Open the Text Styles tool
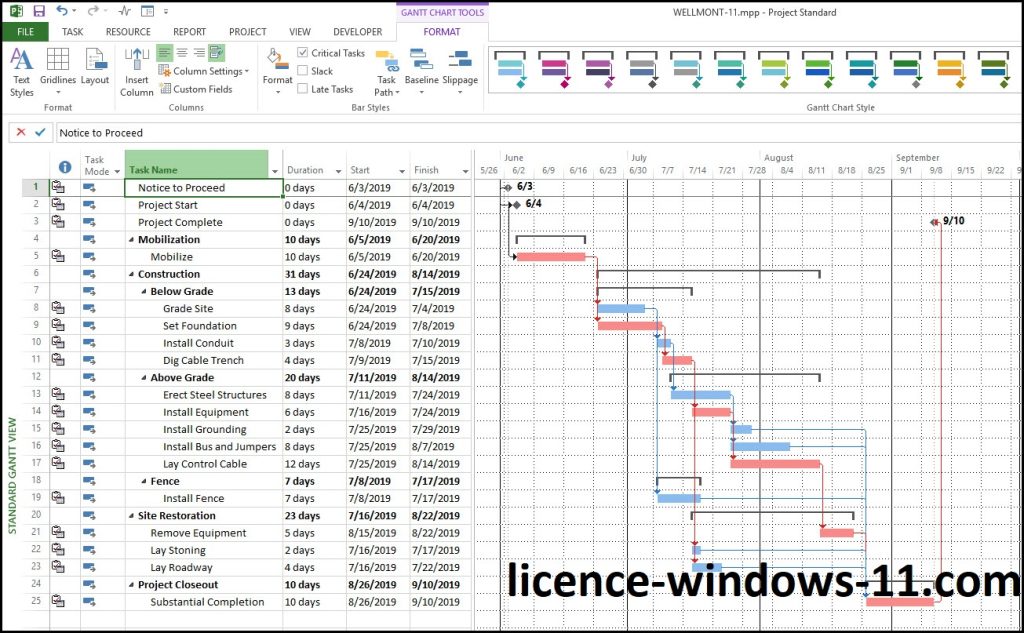Viewport: 1024px width, 633px height. (x=21, y=70)
